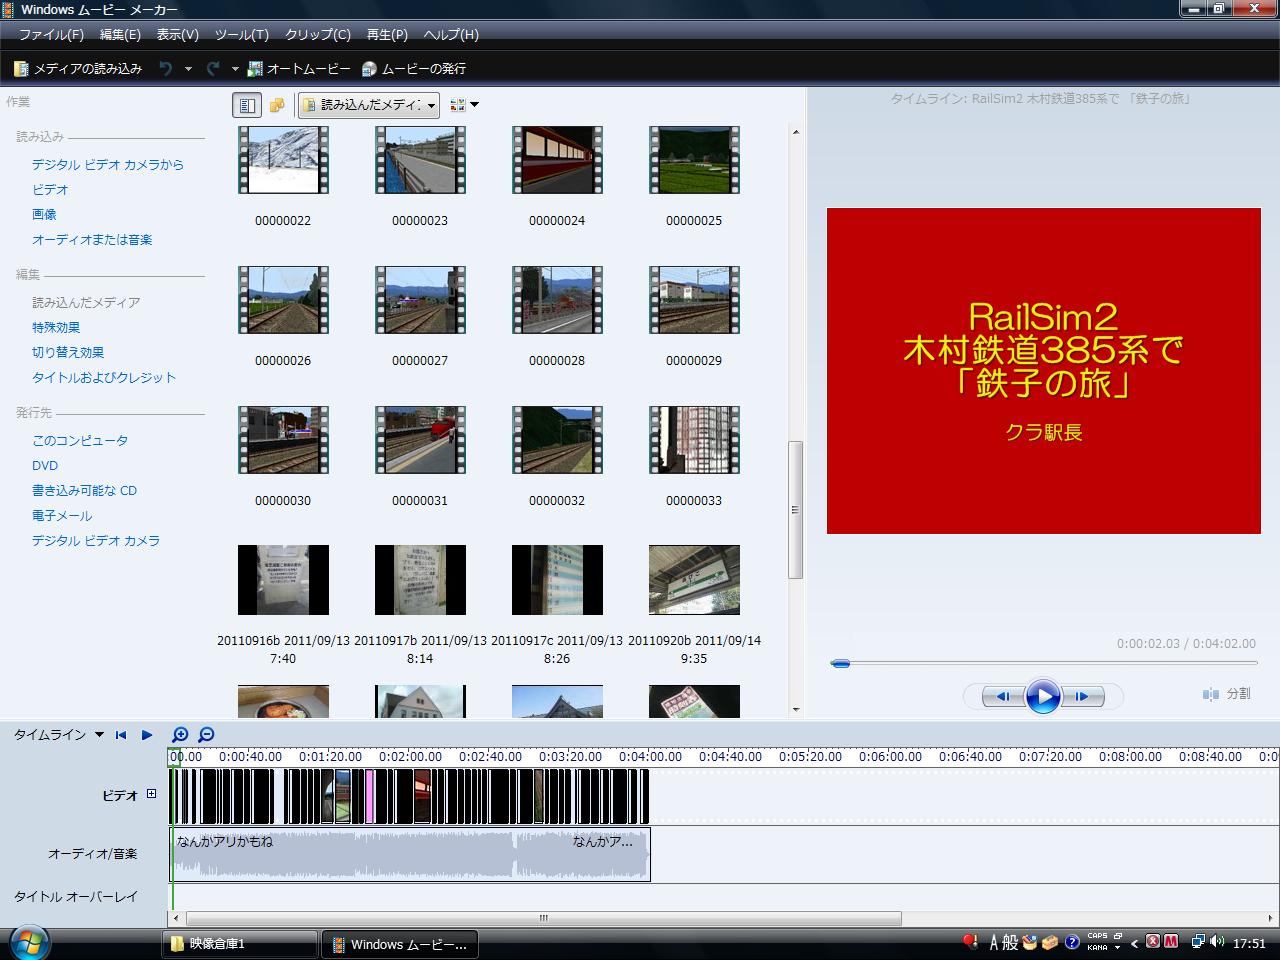Click the 0:04:00.00 mark on timeline ruler
1280x960 pixels.
[650, 757]
